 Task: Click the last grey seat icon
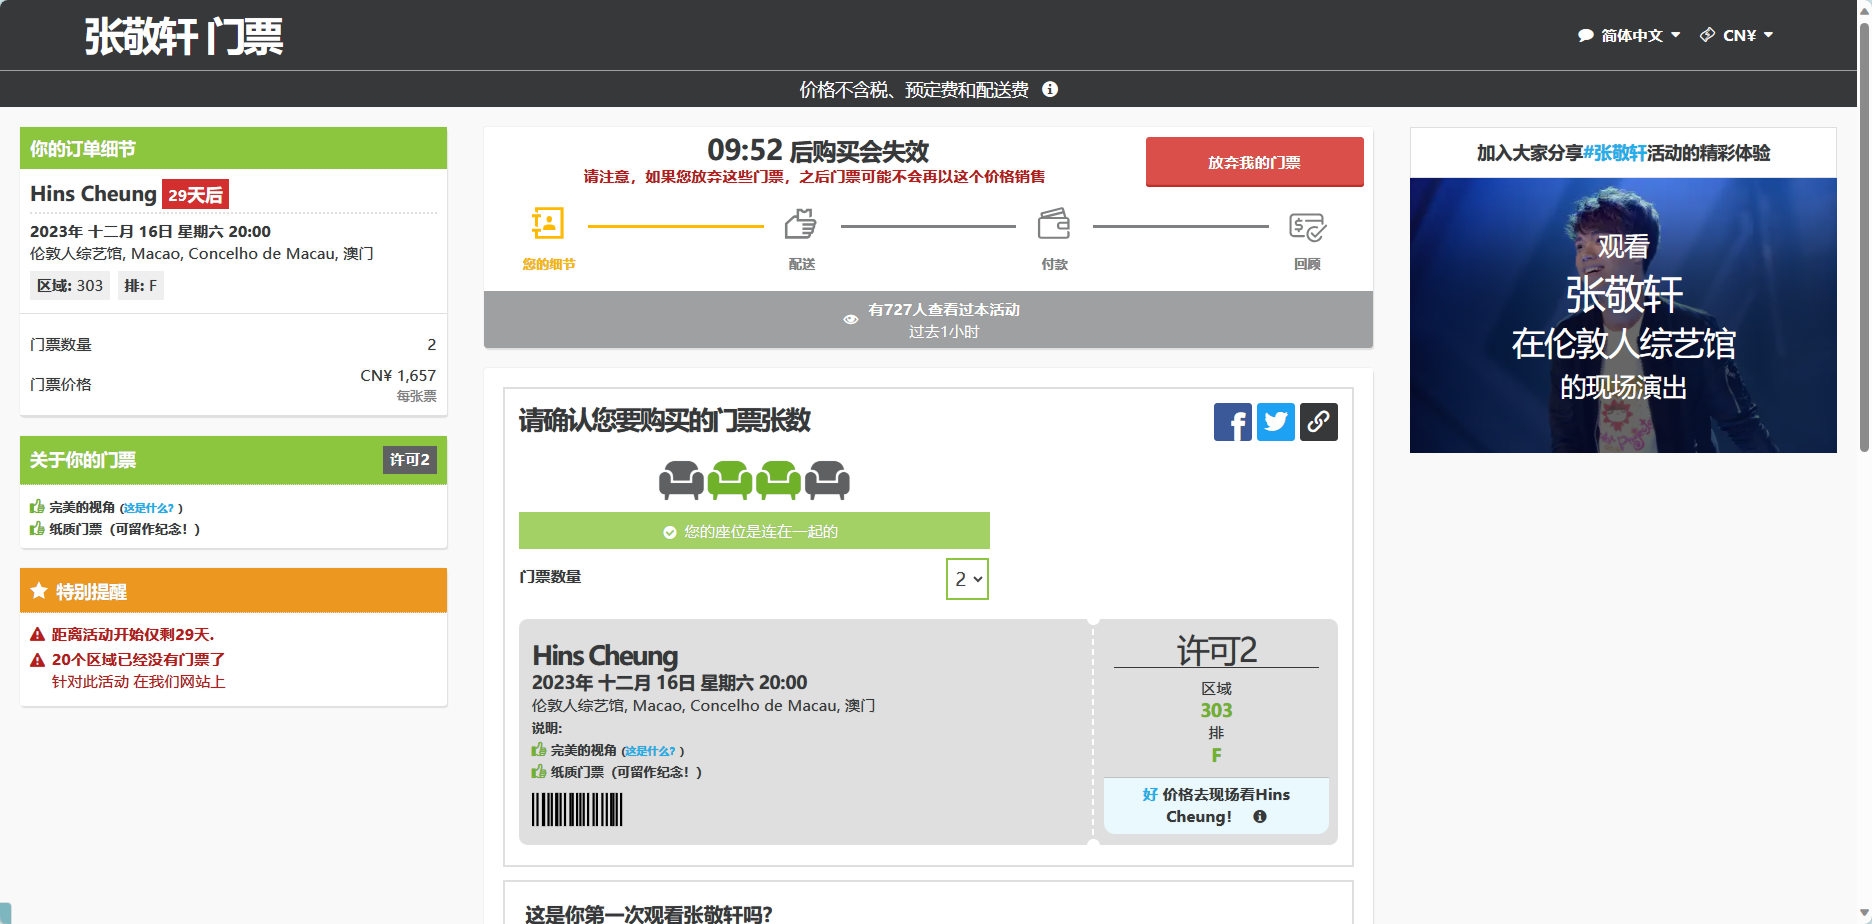pyautogui.click(x=827, y=480)
